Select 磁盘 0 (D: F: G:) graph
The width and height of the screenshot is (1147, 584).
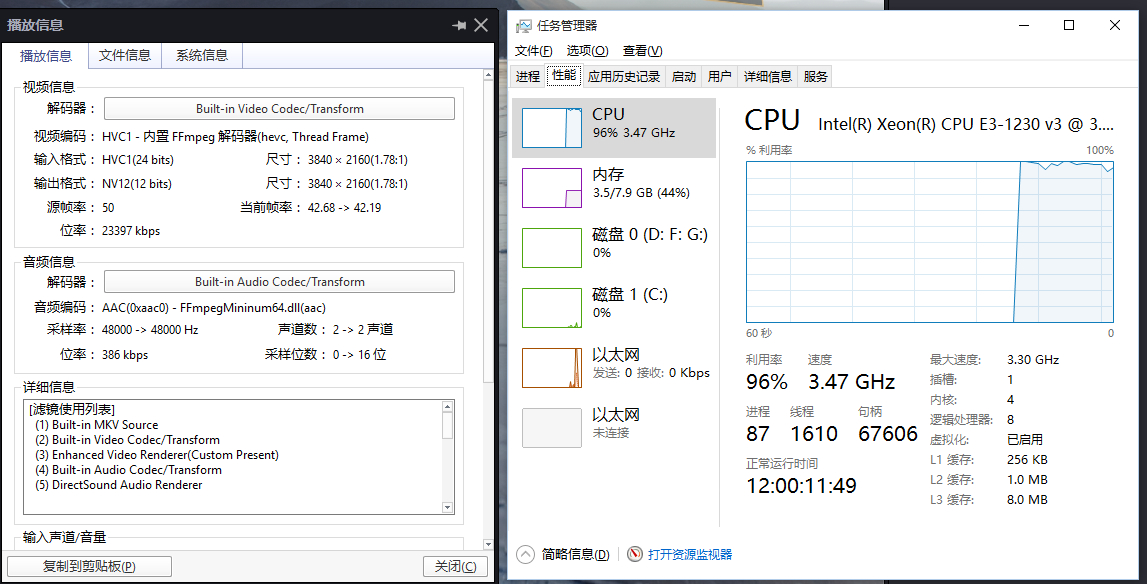551,248
